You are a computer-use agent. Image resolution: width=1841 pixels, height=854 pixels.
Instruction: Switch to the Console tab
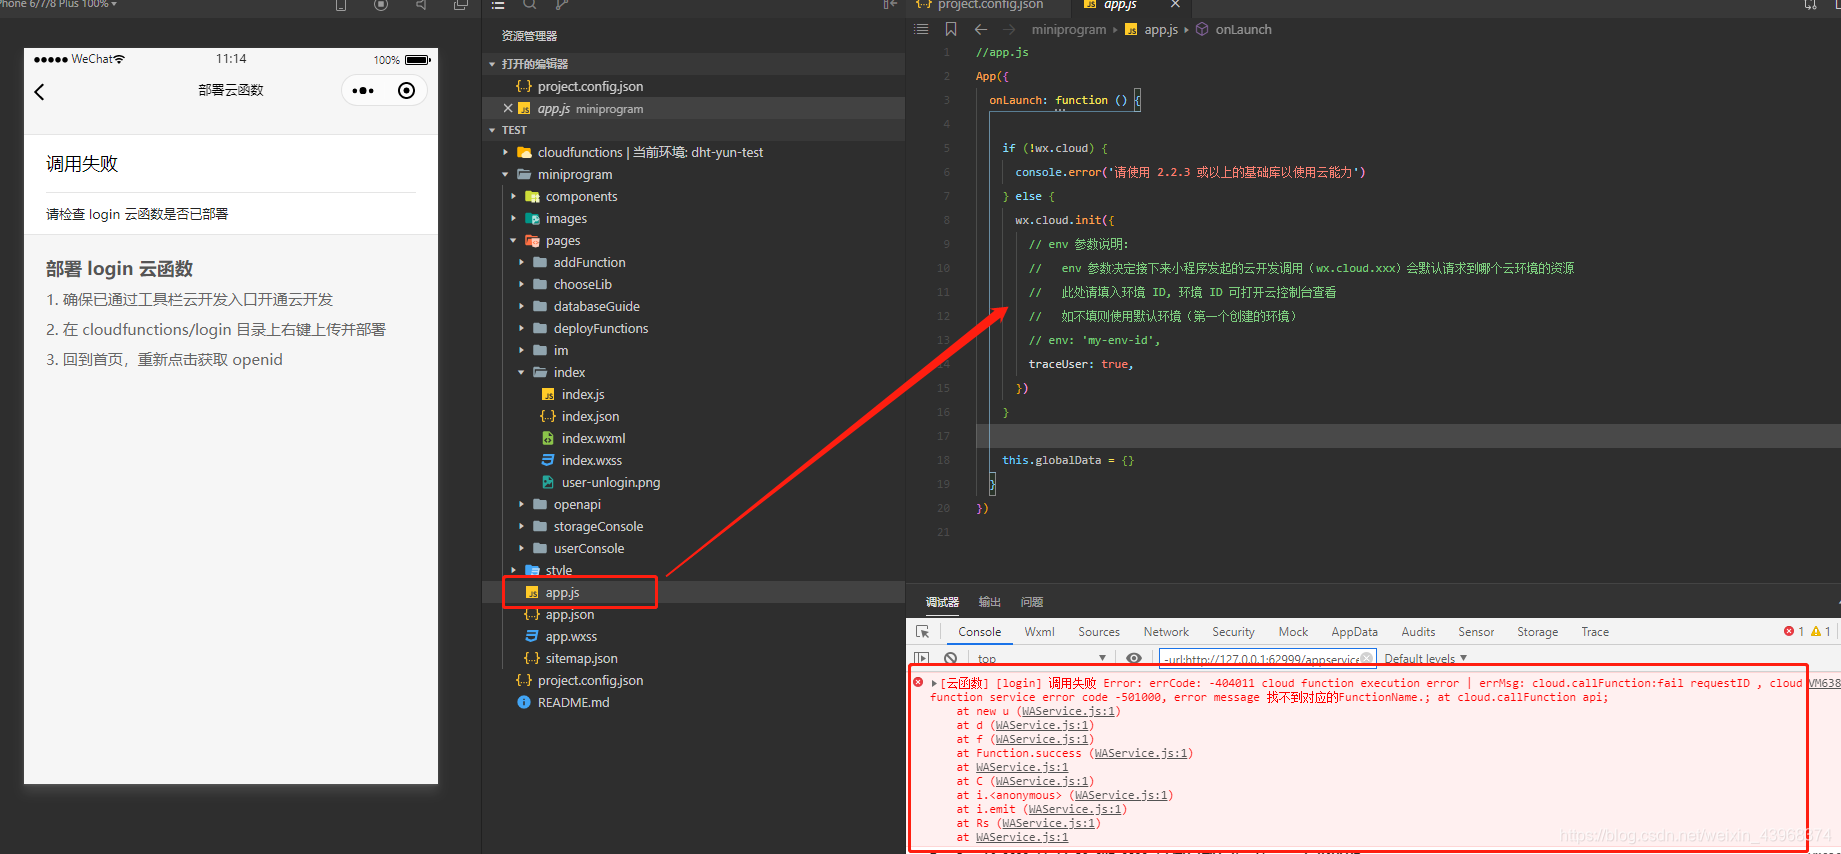(x=979, y=632)
